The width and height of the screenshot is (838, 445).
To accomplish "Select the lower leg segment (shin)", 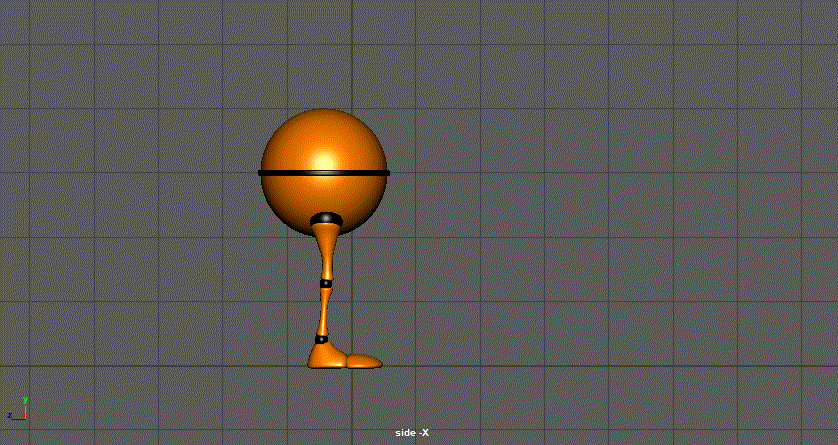I will [x=324, y=311].
